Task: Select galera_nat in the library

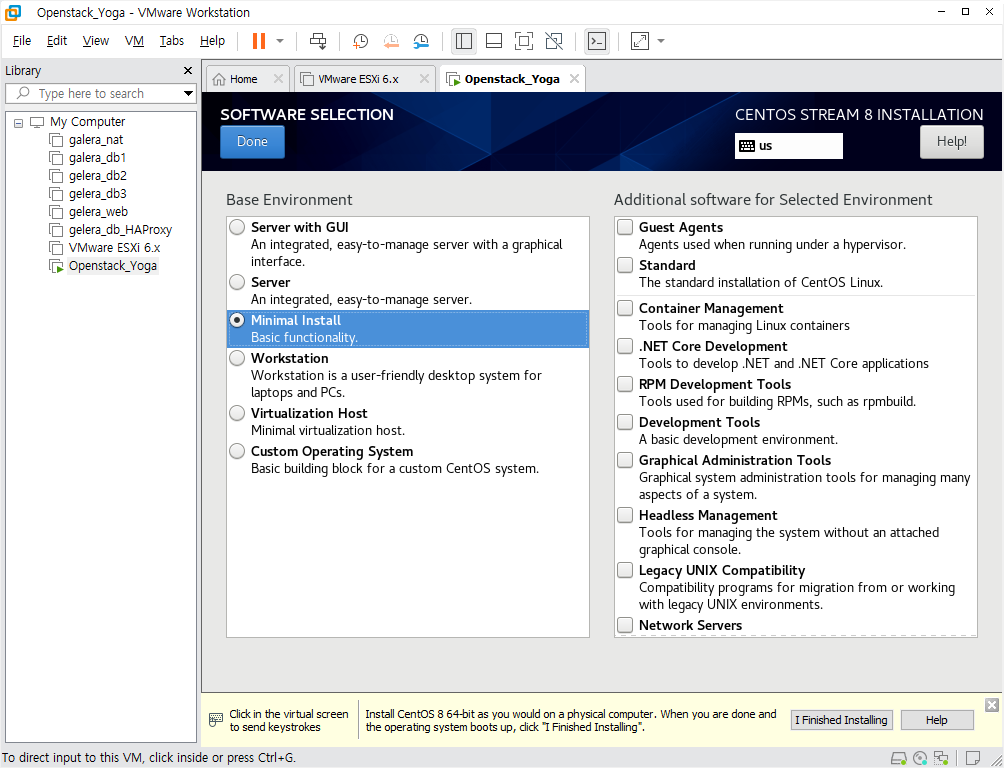Action: (95, 140)
